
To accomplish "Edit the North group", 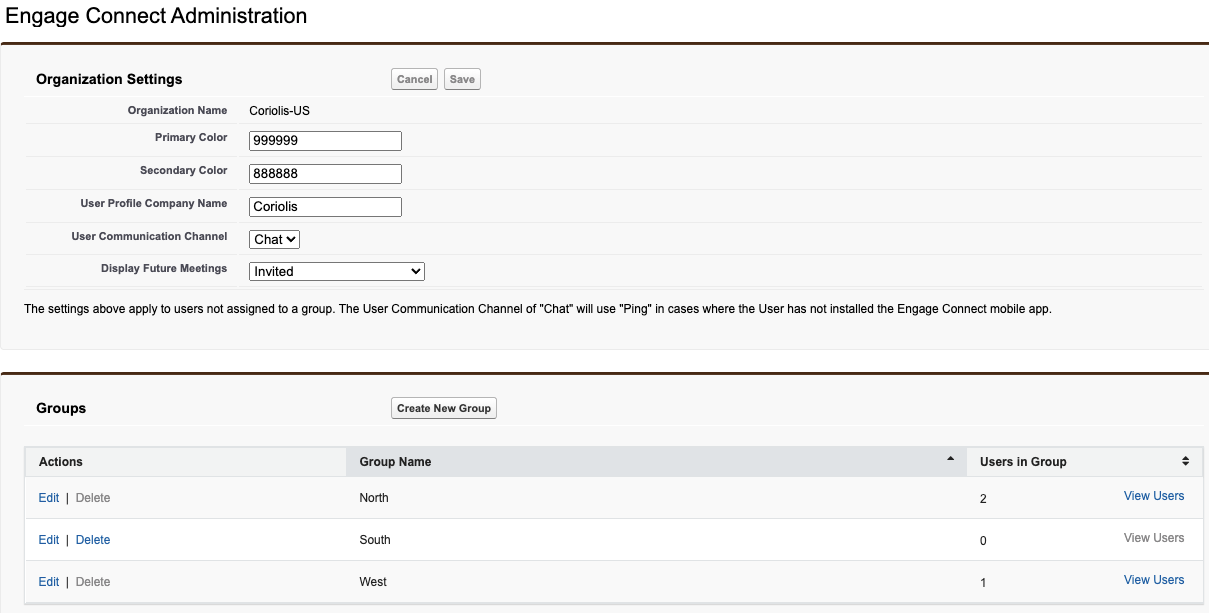I will [48, 498].
